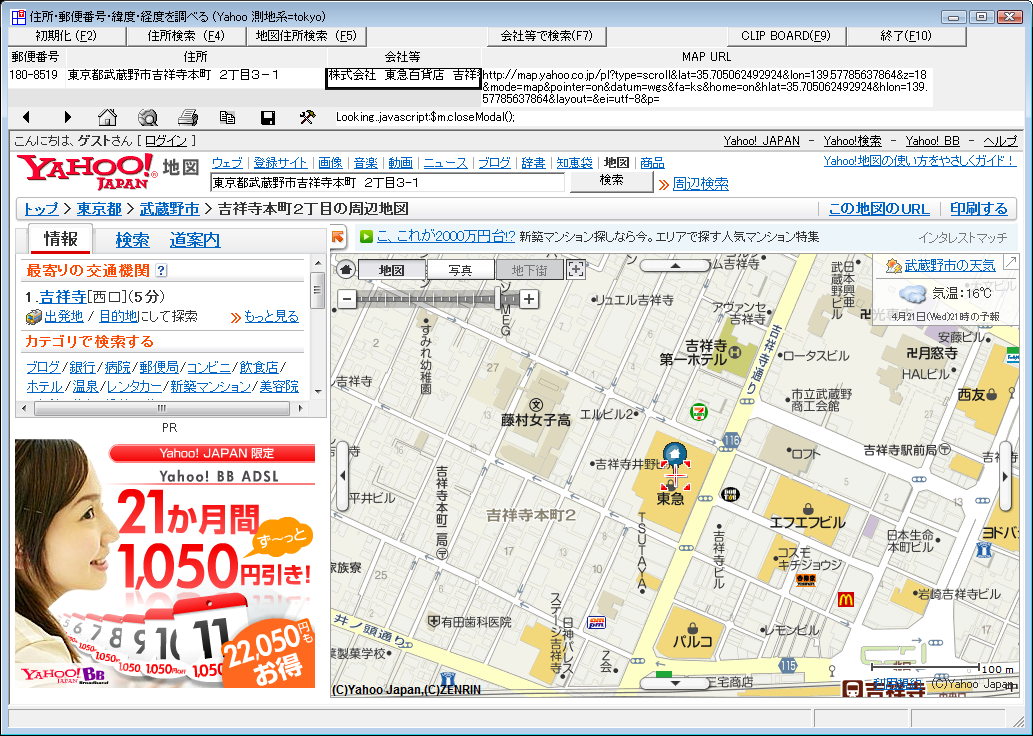This screenshot has width=1033, height=736.
Task: Open the 周辺検索 link
Action: pyautogui.click(x=700, y=184)
